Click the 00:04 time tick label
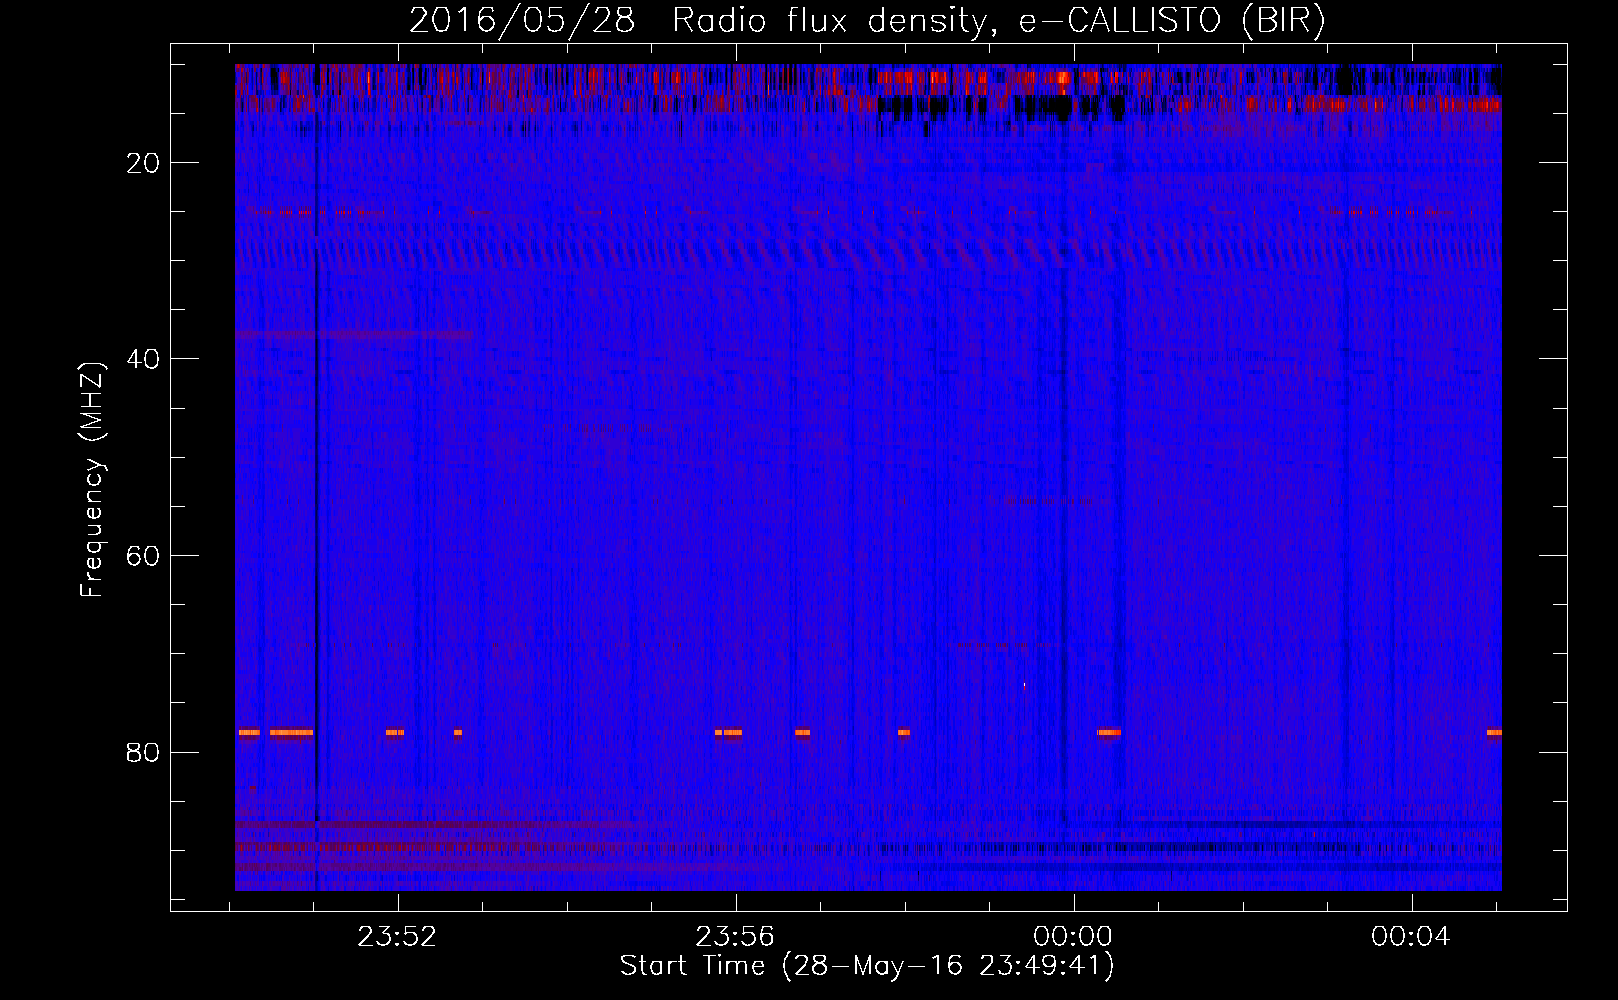Screen dimensions: 1618x1000 (x=1411, y=937)
